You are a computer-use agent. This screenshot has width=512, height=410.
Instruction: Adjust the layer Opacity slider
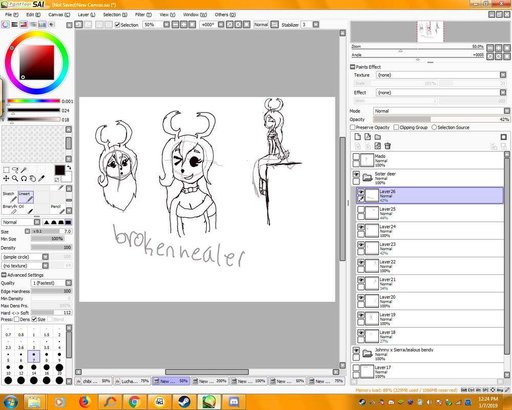441,119
